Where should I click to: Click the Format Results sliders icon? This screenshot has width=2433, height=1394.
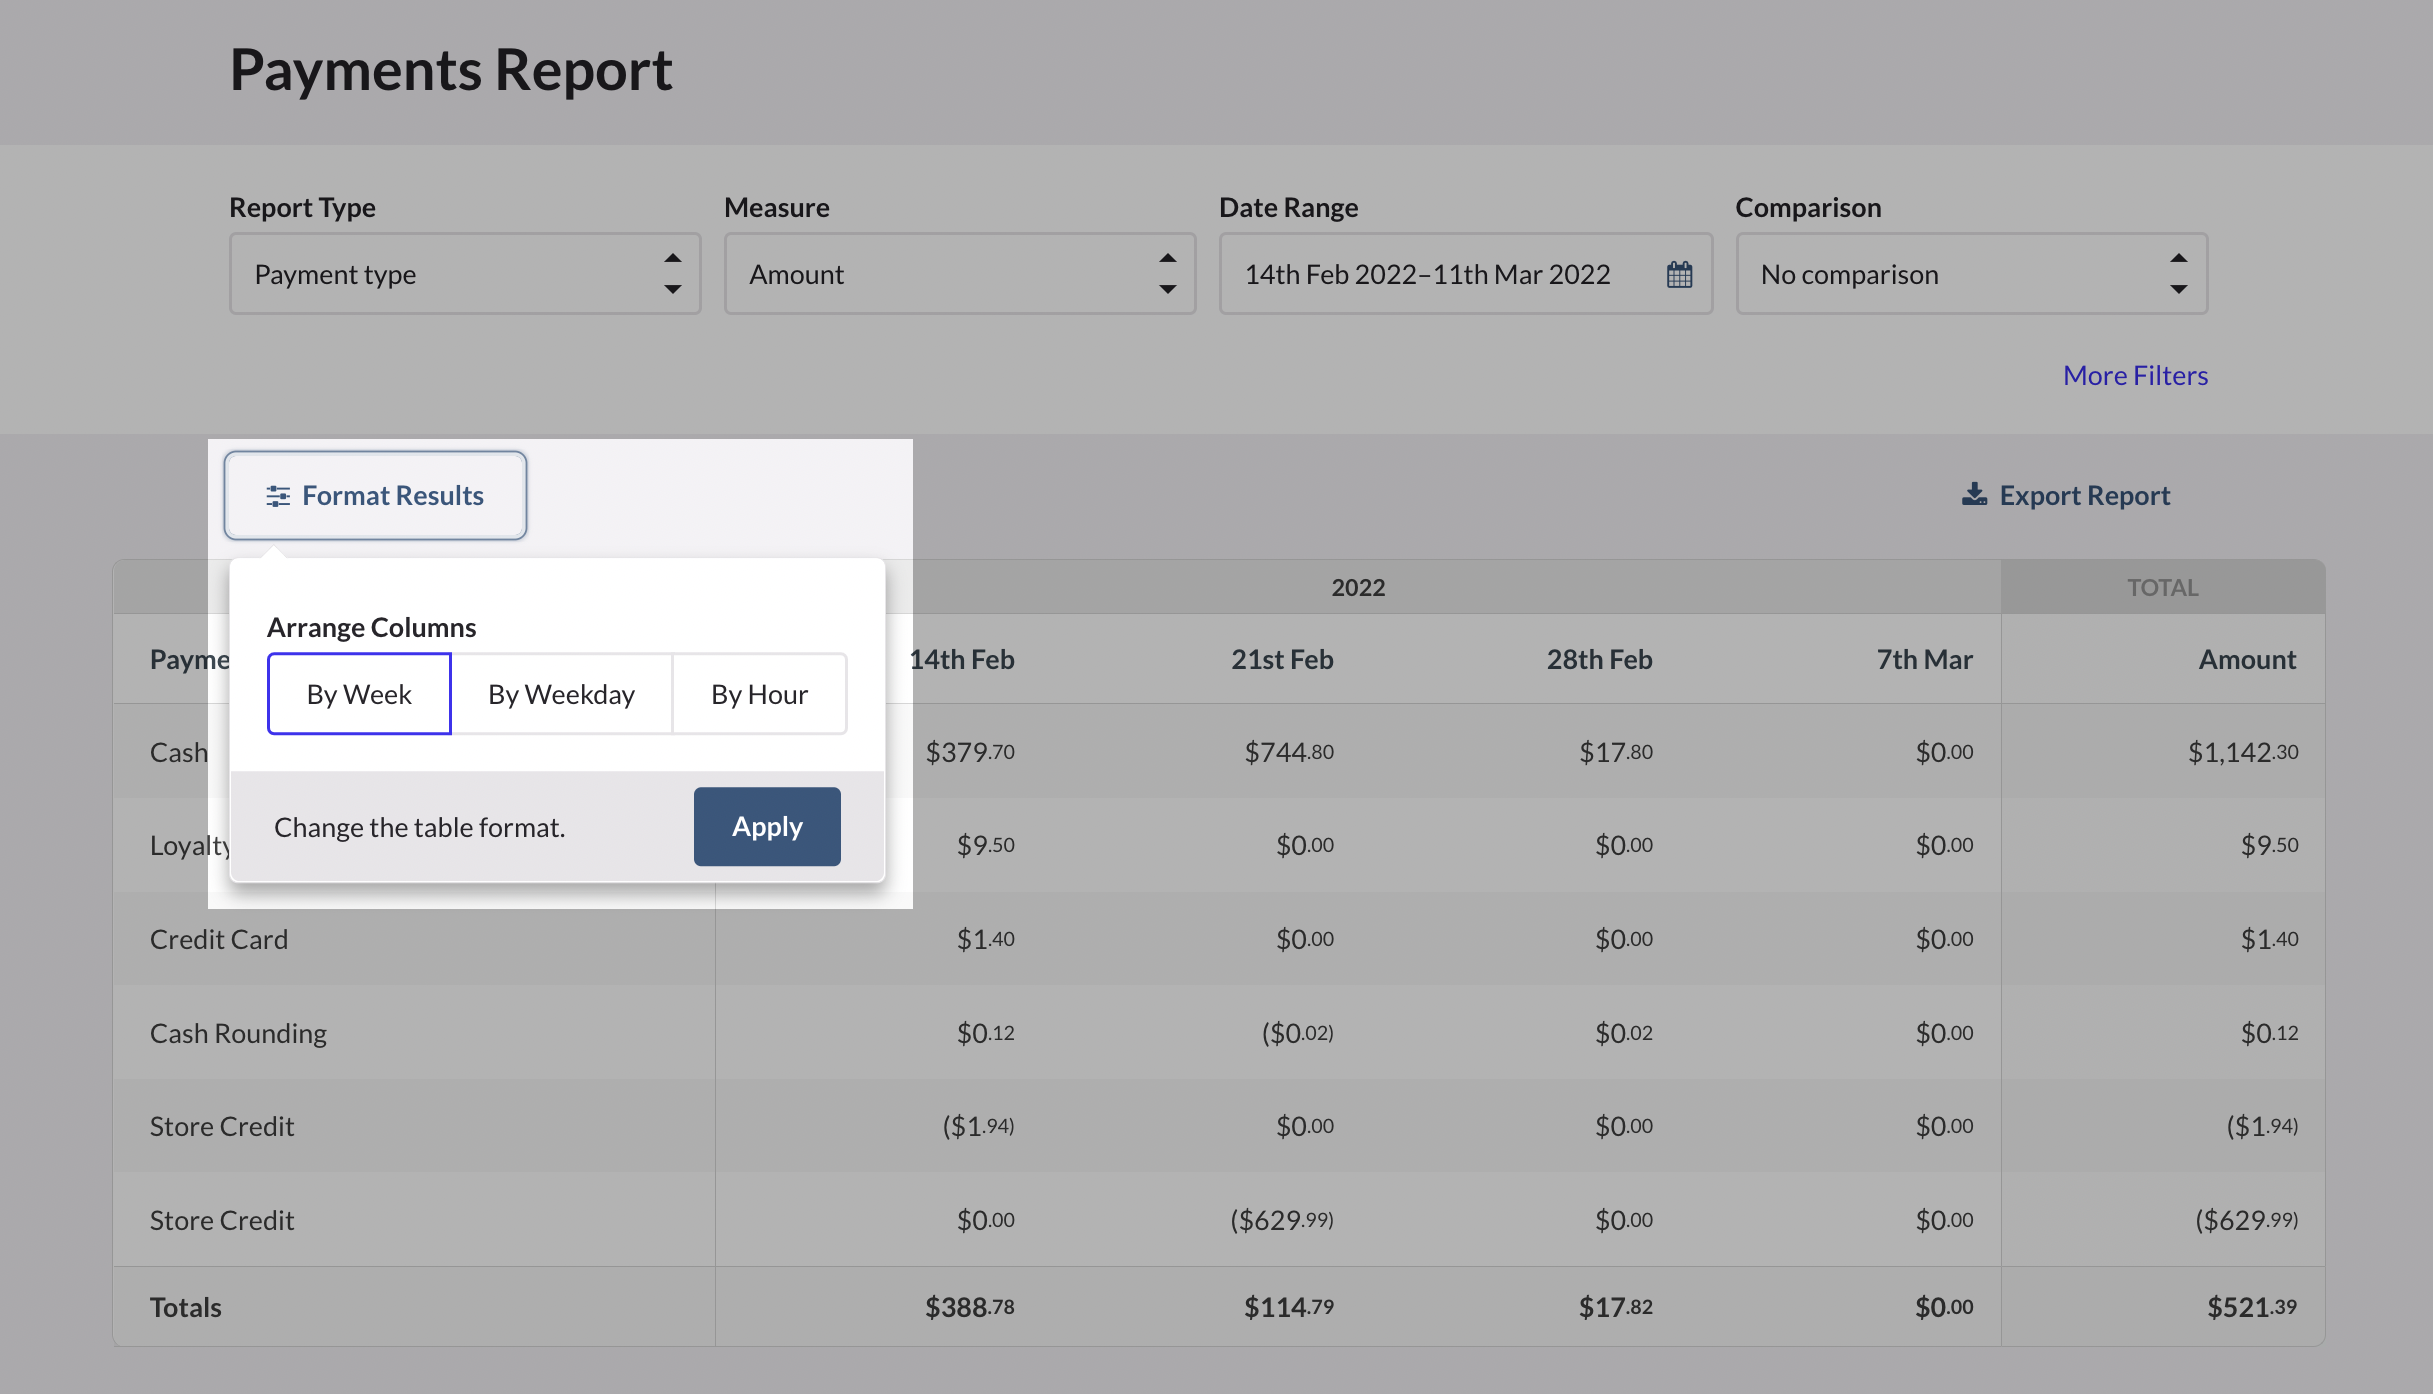click(x=278, y=496)
